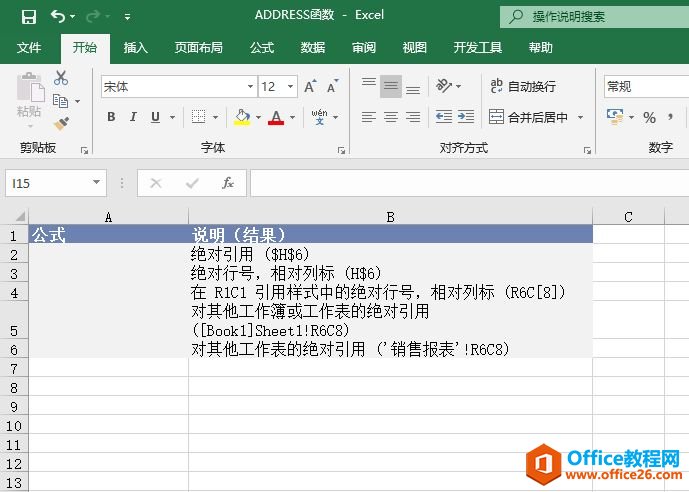The height and width of the screenshot is (492, 689).
Task: Customize the Quick Access Toolbar
Action: (x=127, y=17)
